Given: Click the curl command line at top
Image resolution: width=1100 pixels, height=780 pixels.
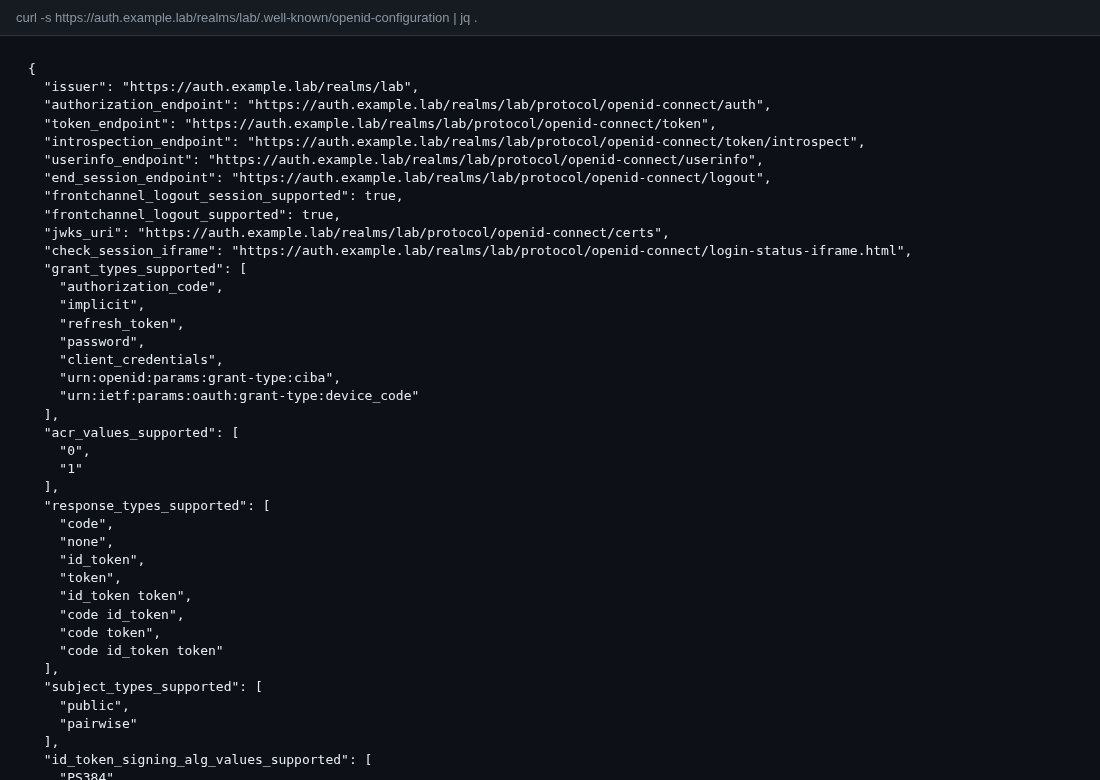Looking at the screenshot, I should (246, 18).
